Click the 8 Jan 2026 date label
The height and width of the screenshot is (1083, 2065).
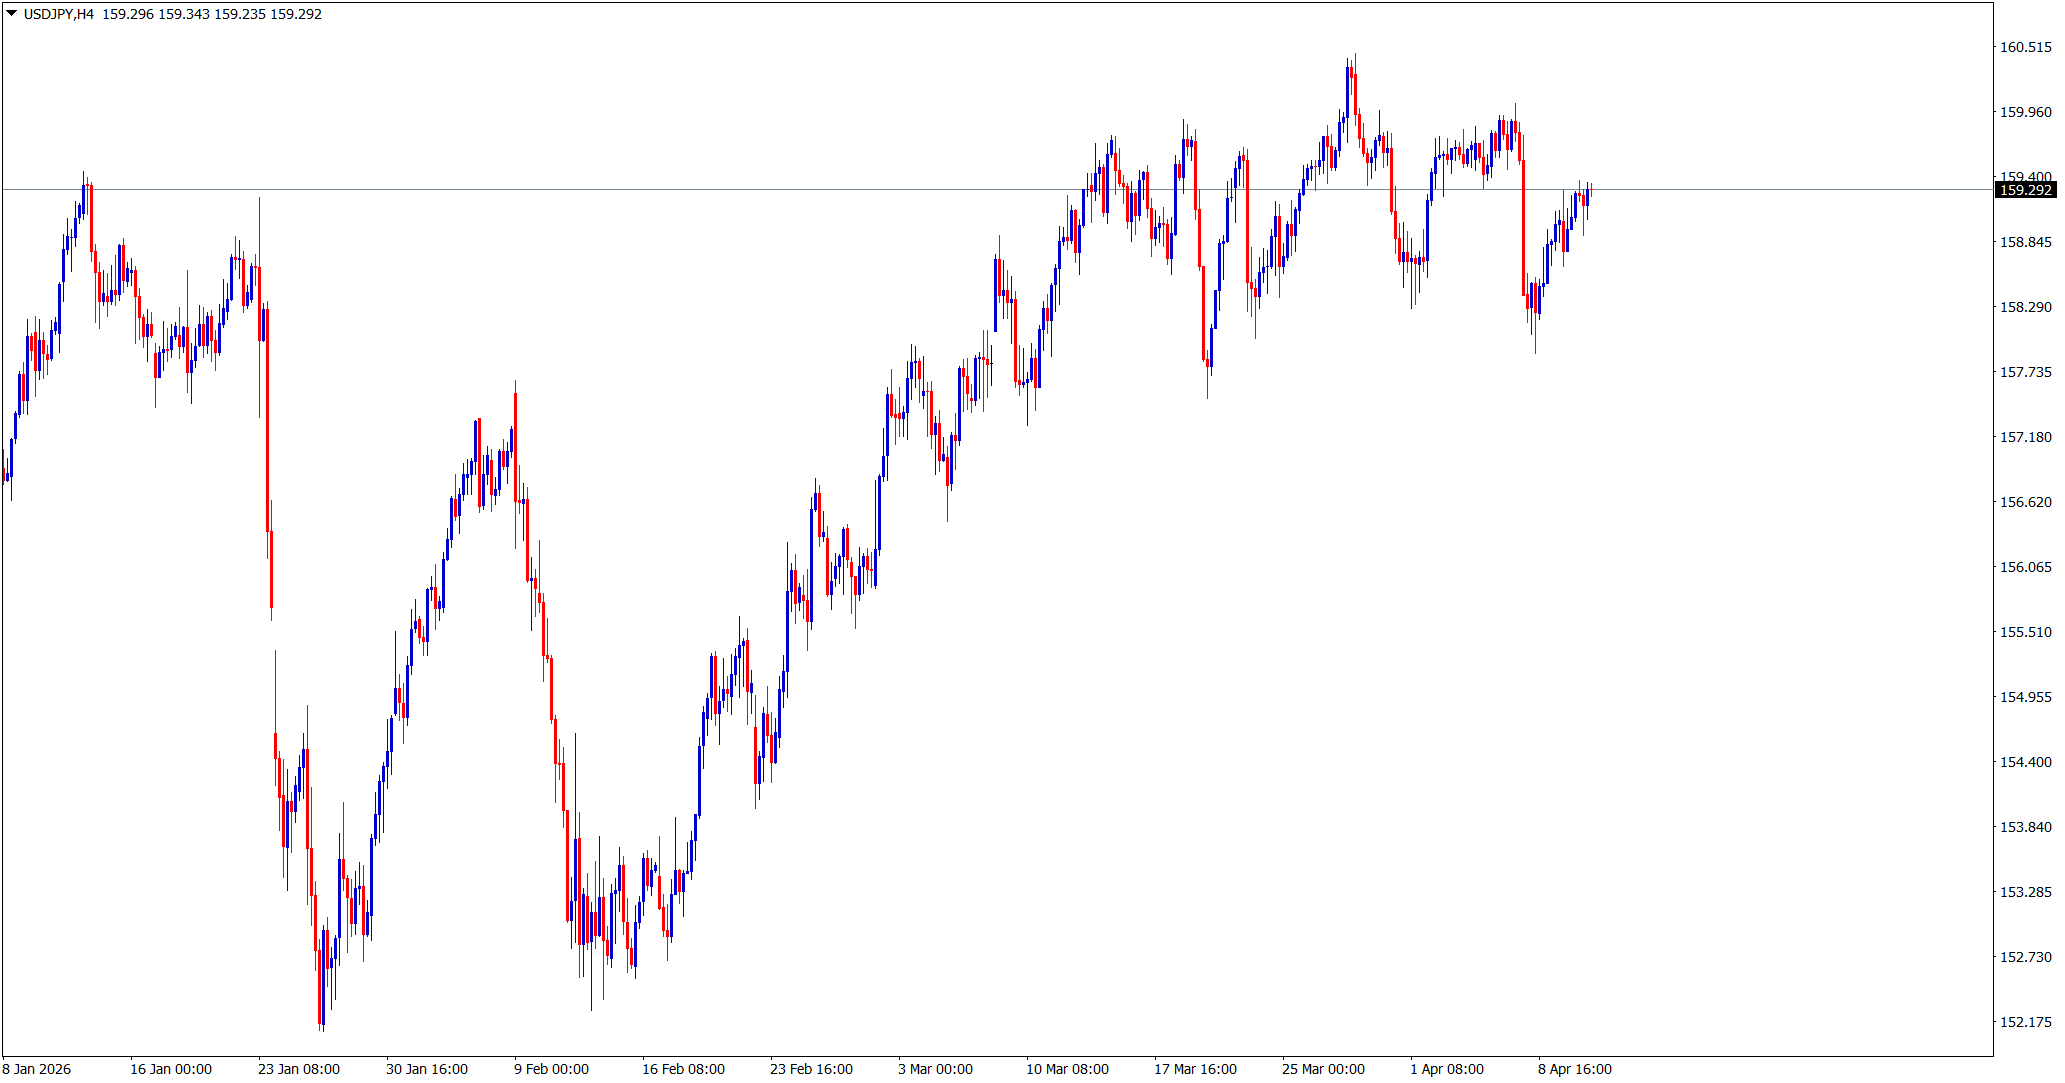tap(37, 1069)
